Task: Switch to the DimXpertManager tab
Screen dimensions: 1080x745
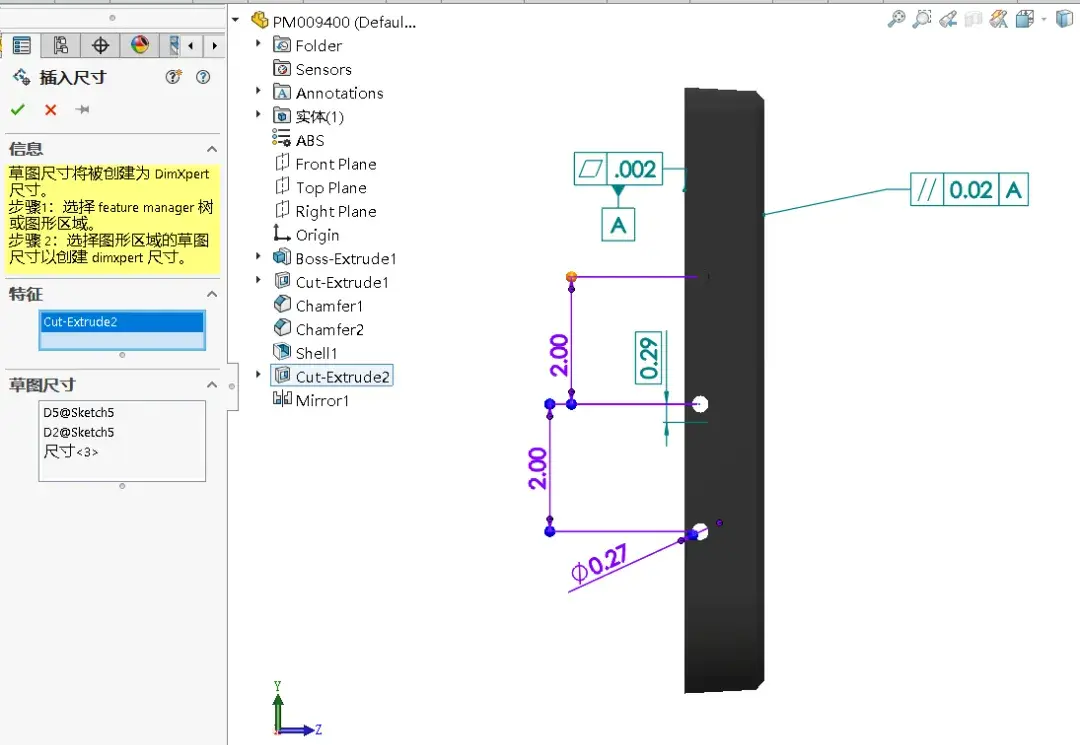Action: coord(100,45)
